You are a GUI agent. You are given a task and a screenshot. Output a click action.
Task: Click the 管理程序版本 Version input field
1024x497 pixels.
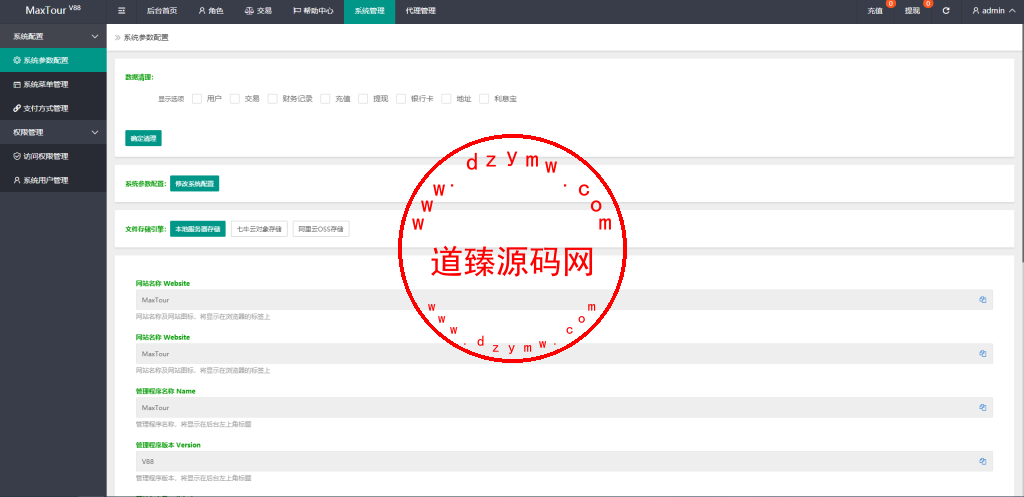click(564, 461)
